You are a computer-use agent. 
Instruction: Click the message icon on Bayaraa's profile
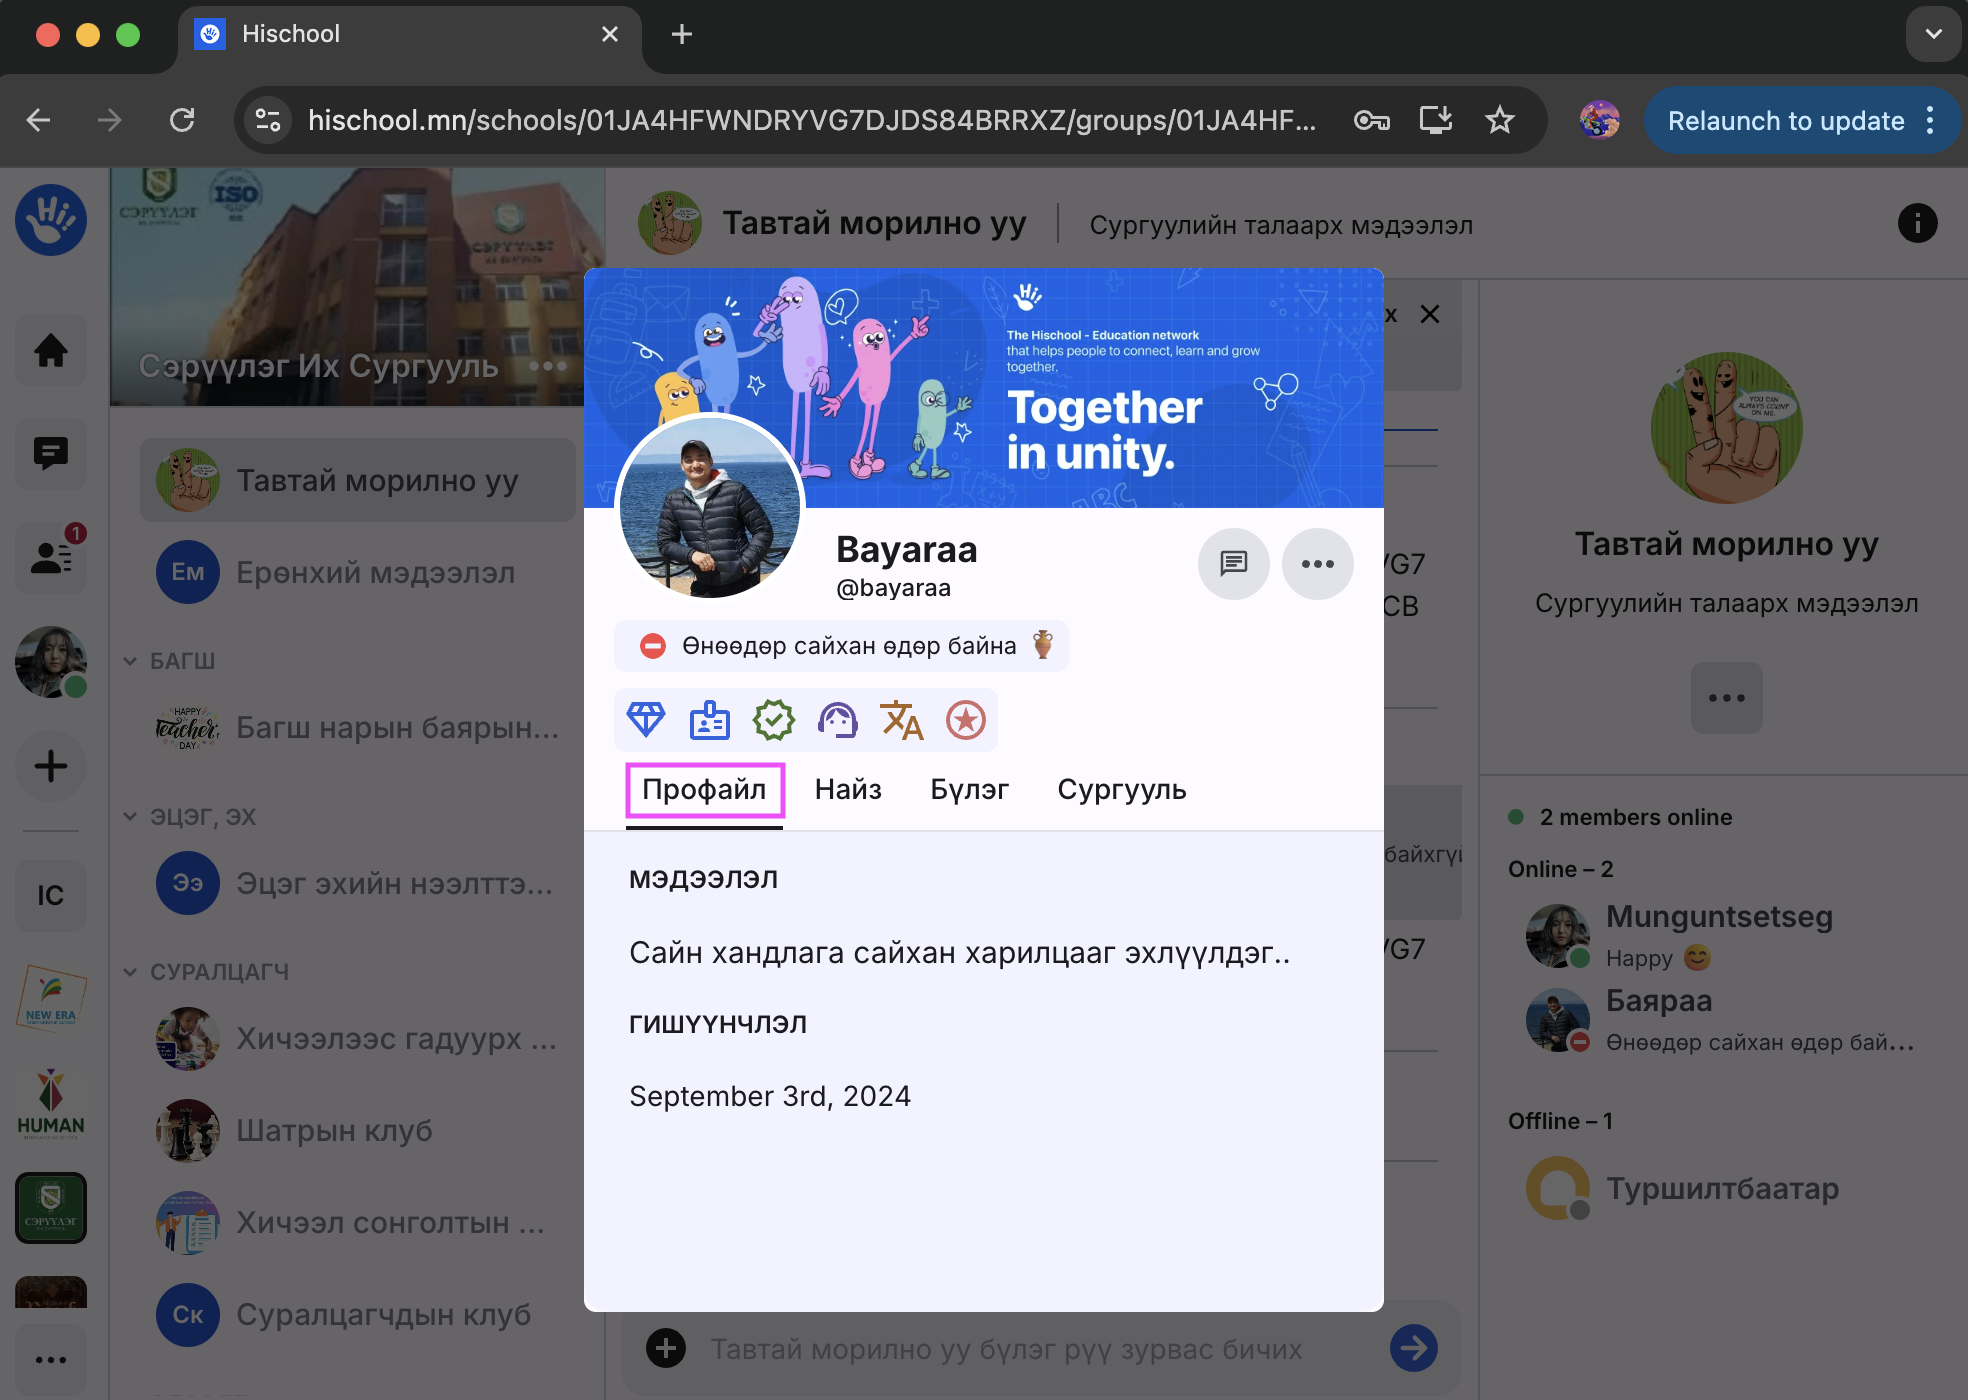[x=1233, y=564]
